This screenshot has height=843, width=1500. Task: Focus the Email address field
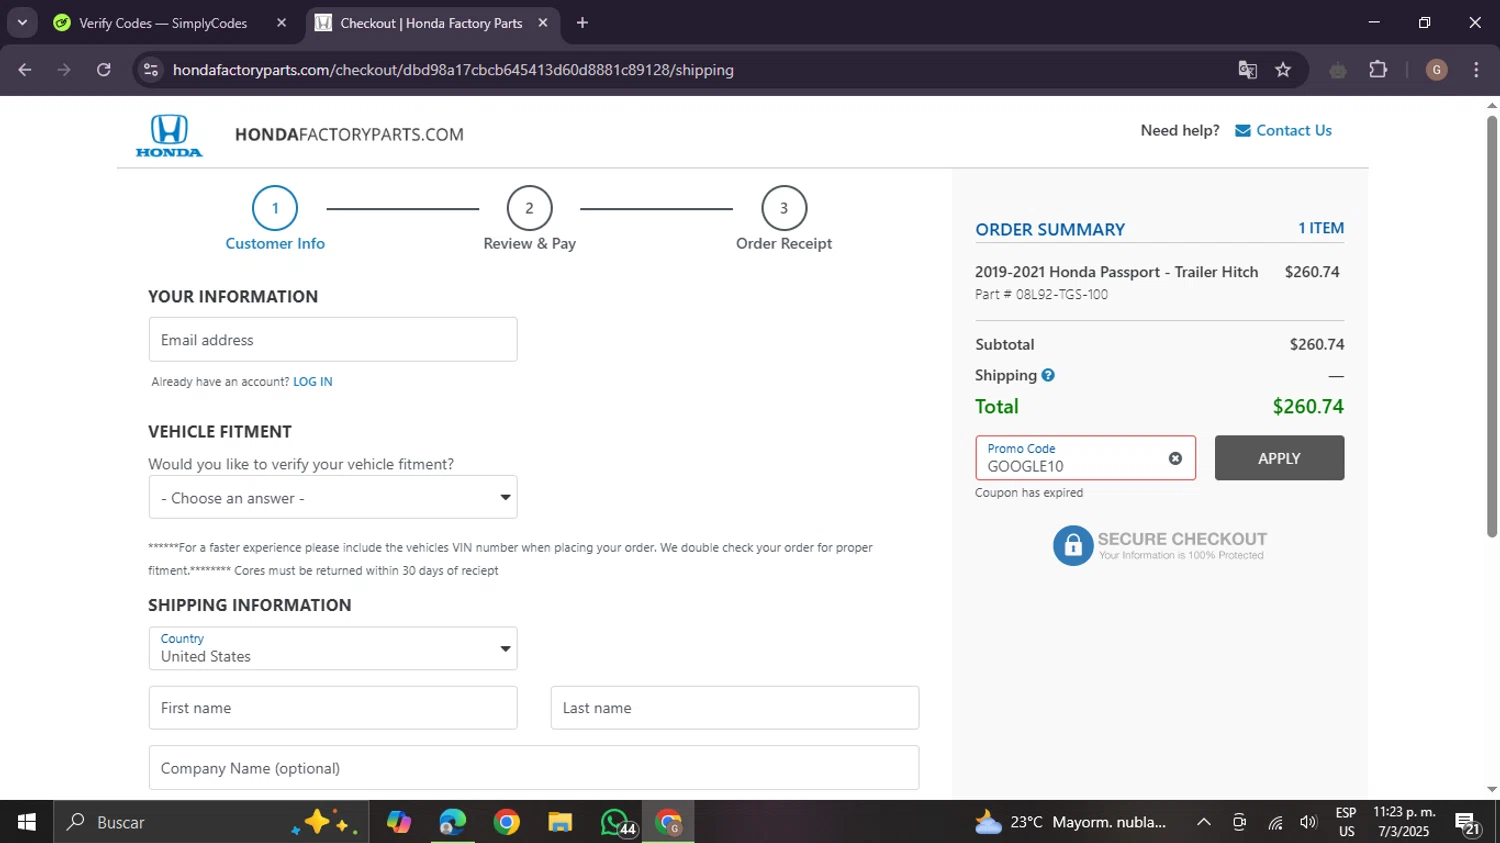point(333,340)
